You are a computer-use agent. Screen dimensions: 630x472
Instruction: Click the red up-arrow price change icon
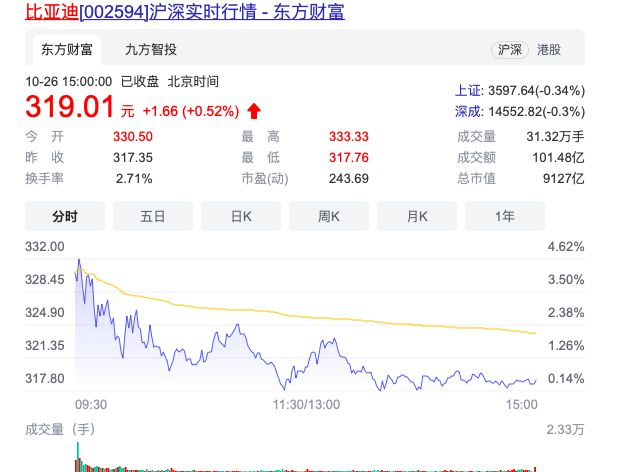pos(254,111)
